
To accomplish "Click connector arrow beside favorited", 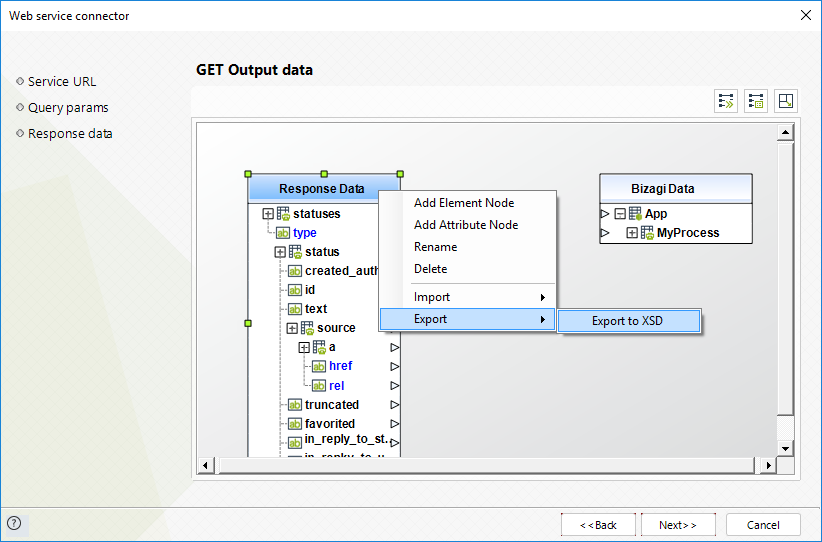I will coord(395,424).
